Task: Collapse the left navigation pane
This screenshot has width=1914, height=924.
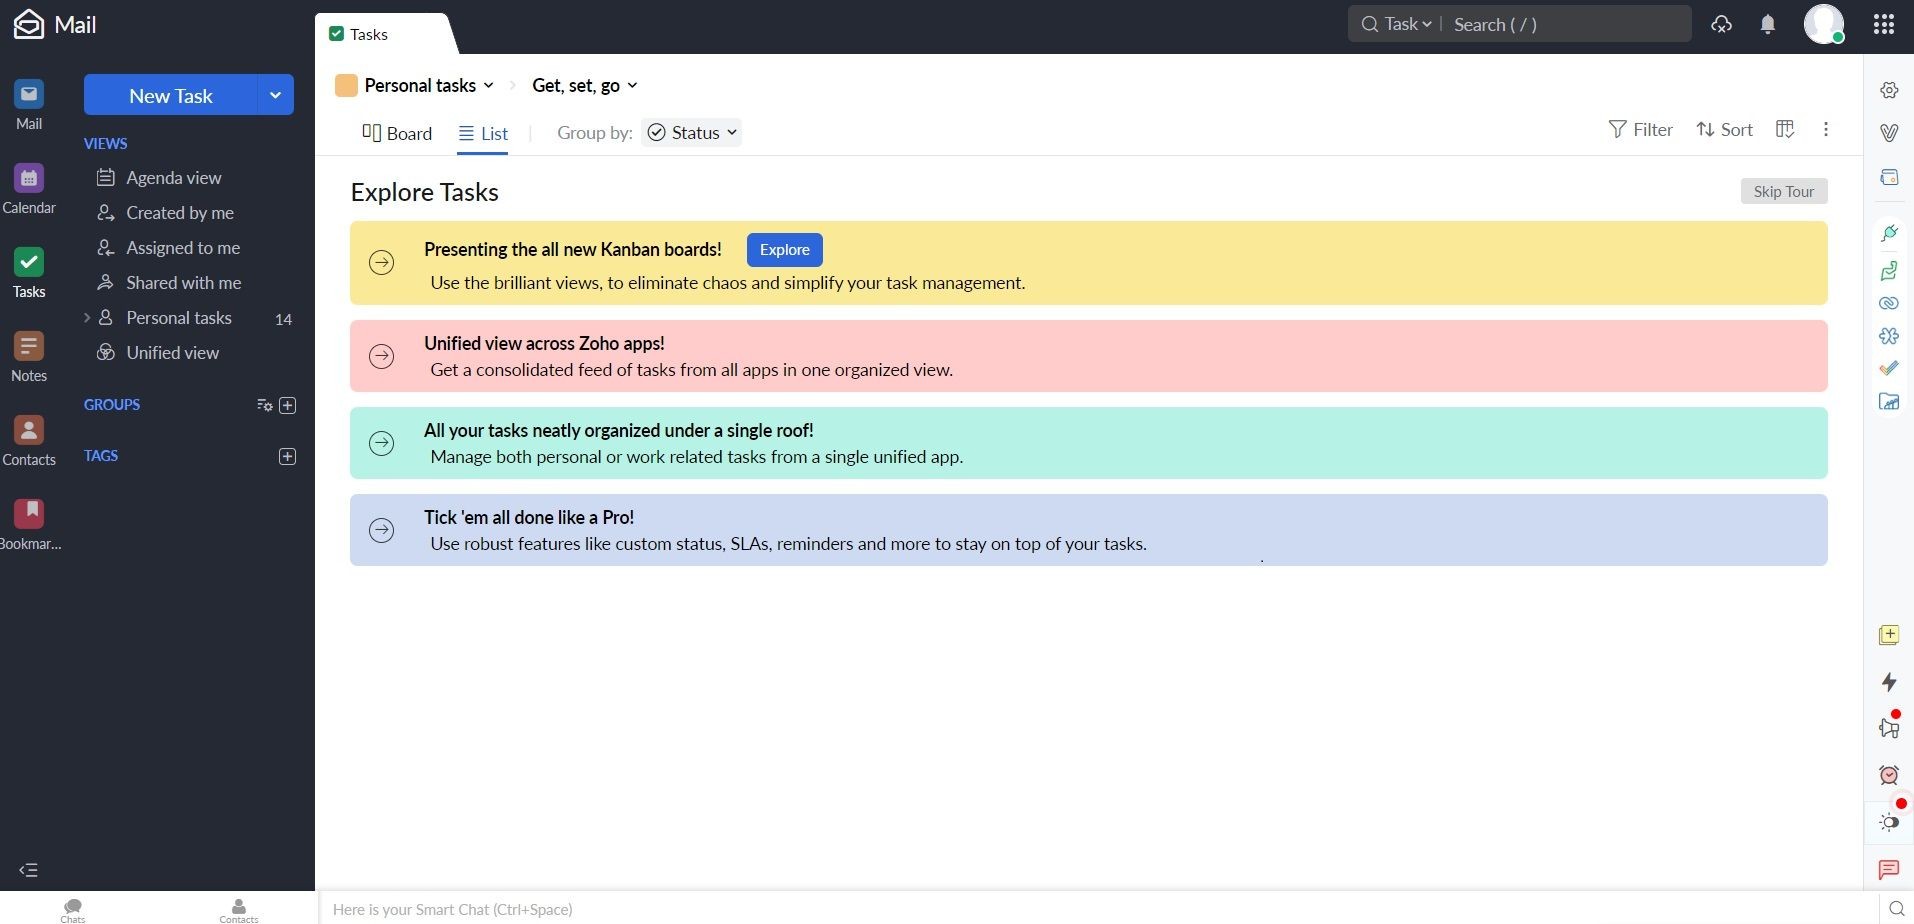Action: (28, 870)
